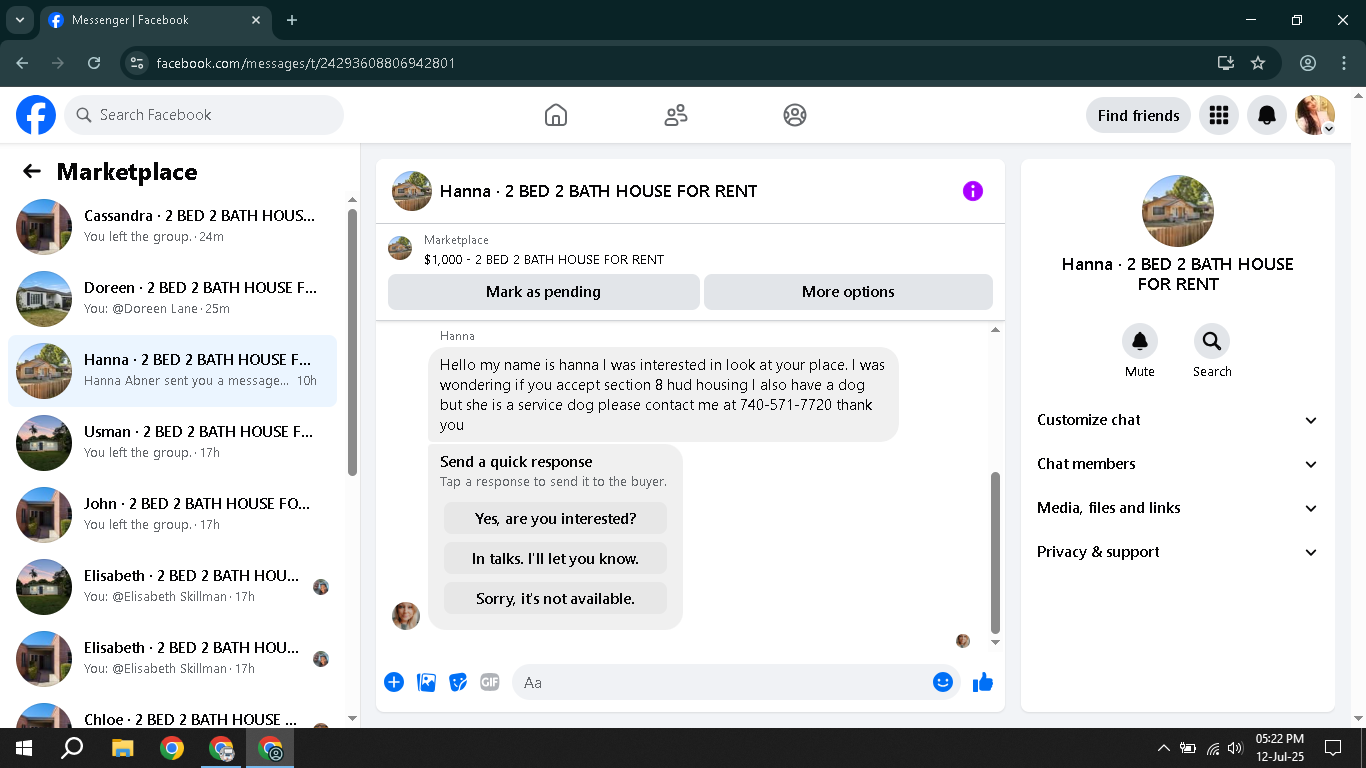The height and width of the screenshot is (768, 1366).
Task: Click the Facebook logo icon
Action: [36, 115]
